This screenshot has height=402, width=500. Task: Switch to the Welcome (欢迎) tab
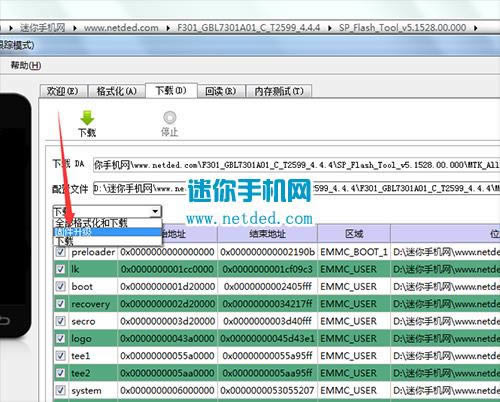pyautogui.click(x=63, y=91)
